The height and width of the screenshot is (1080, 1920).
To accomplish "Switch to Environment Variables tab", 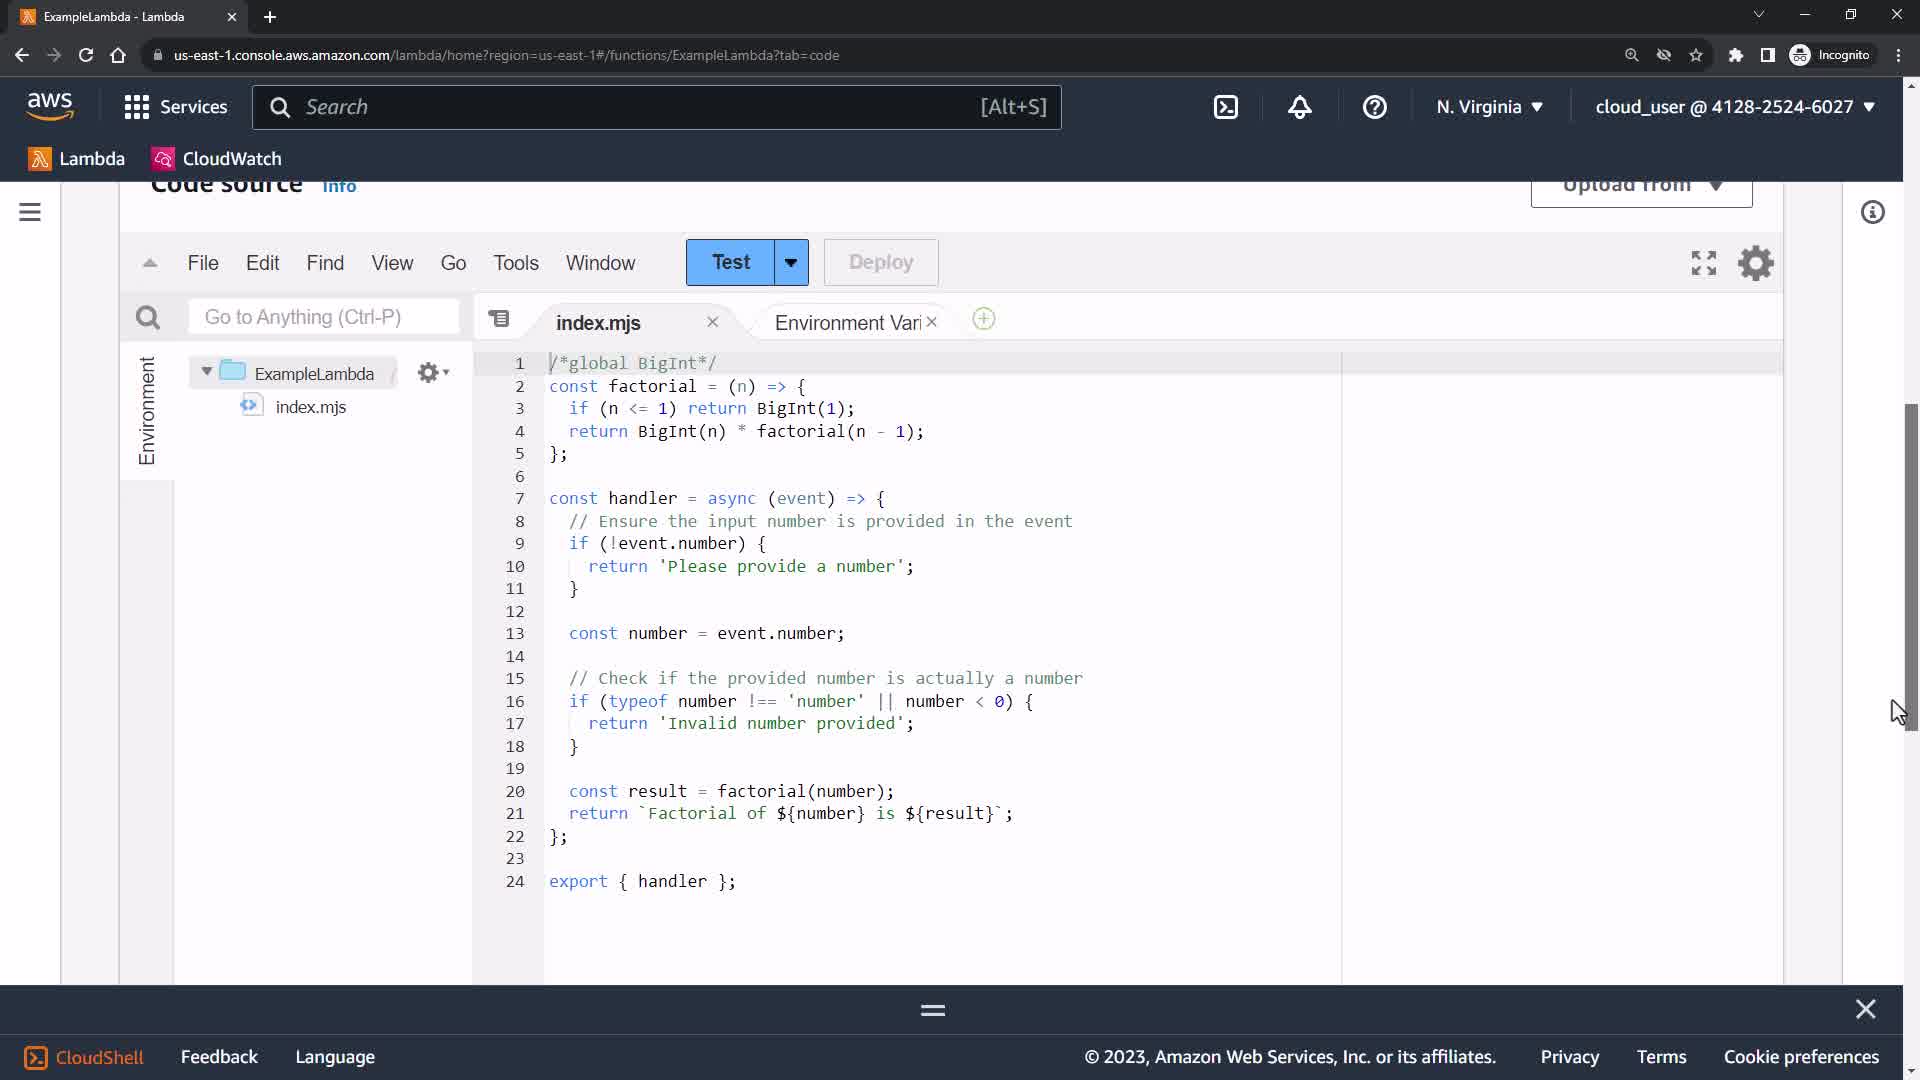I will point(846,322).
